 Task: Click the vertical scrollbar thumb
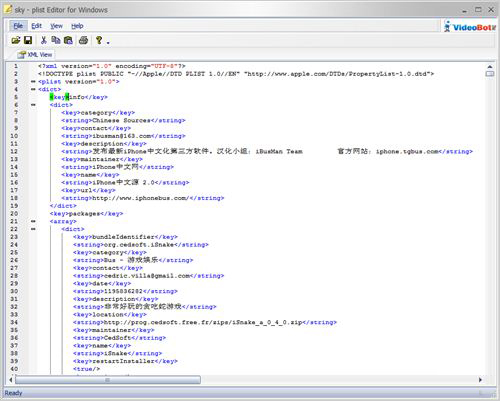click(x=490, y=74)
